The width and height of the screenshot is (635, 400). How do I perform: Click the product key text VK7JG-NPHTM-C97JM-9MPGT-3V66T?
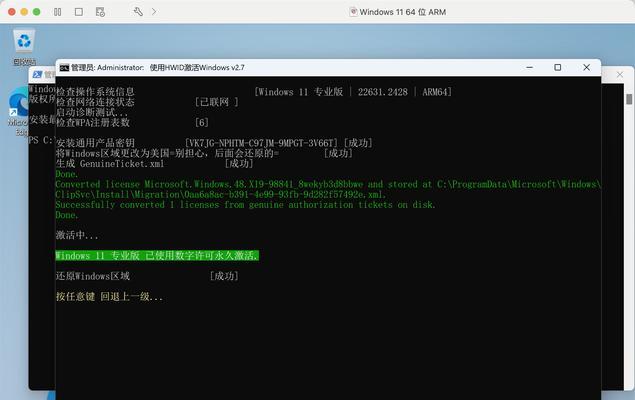tap(261, 143)
